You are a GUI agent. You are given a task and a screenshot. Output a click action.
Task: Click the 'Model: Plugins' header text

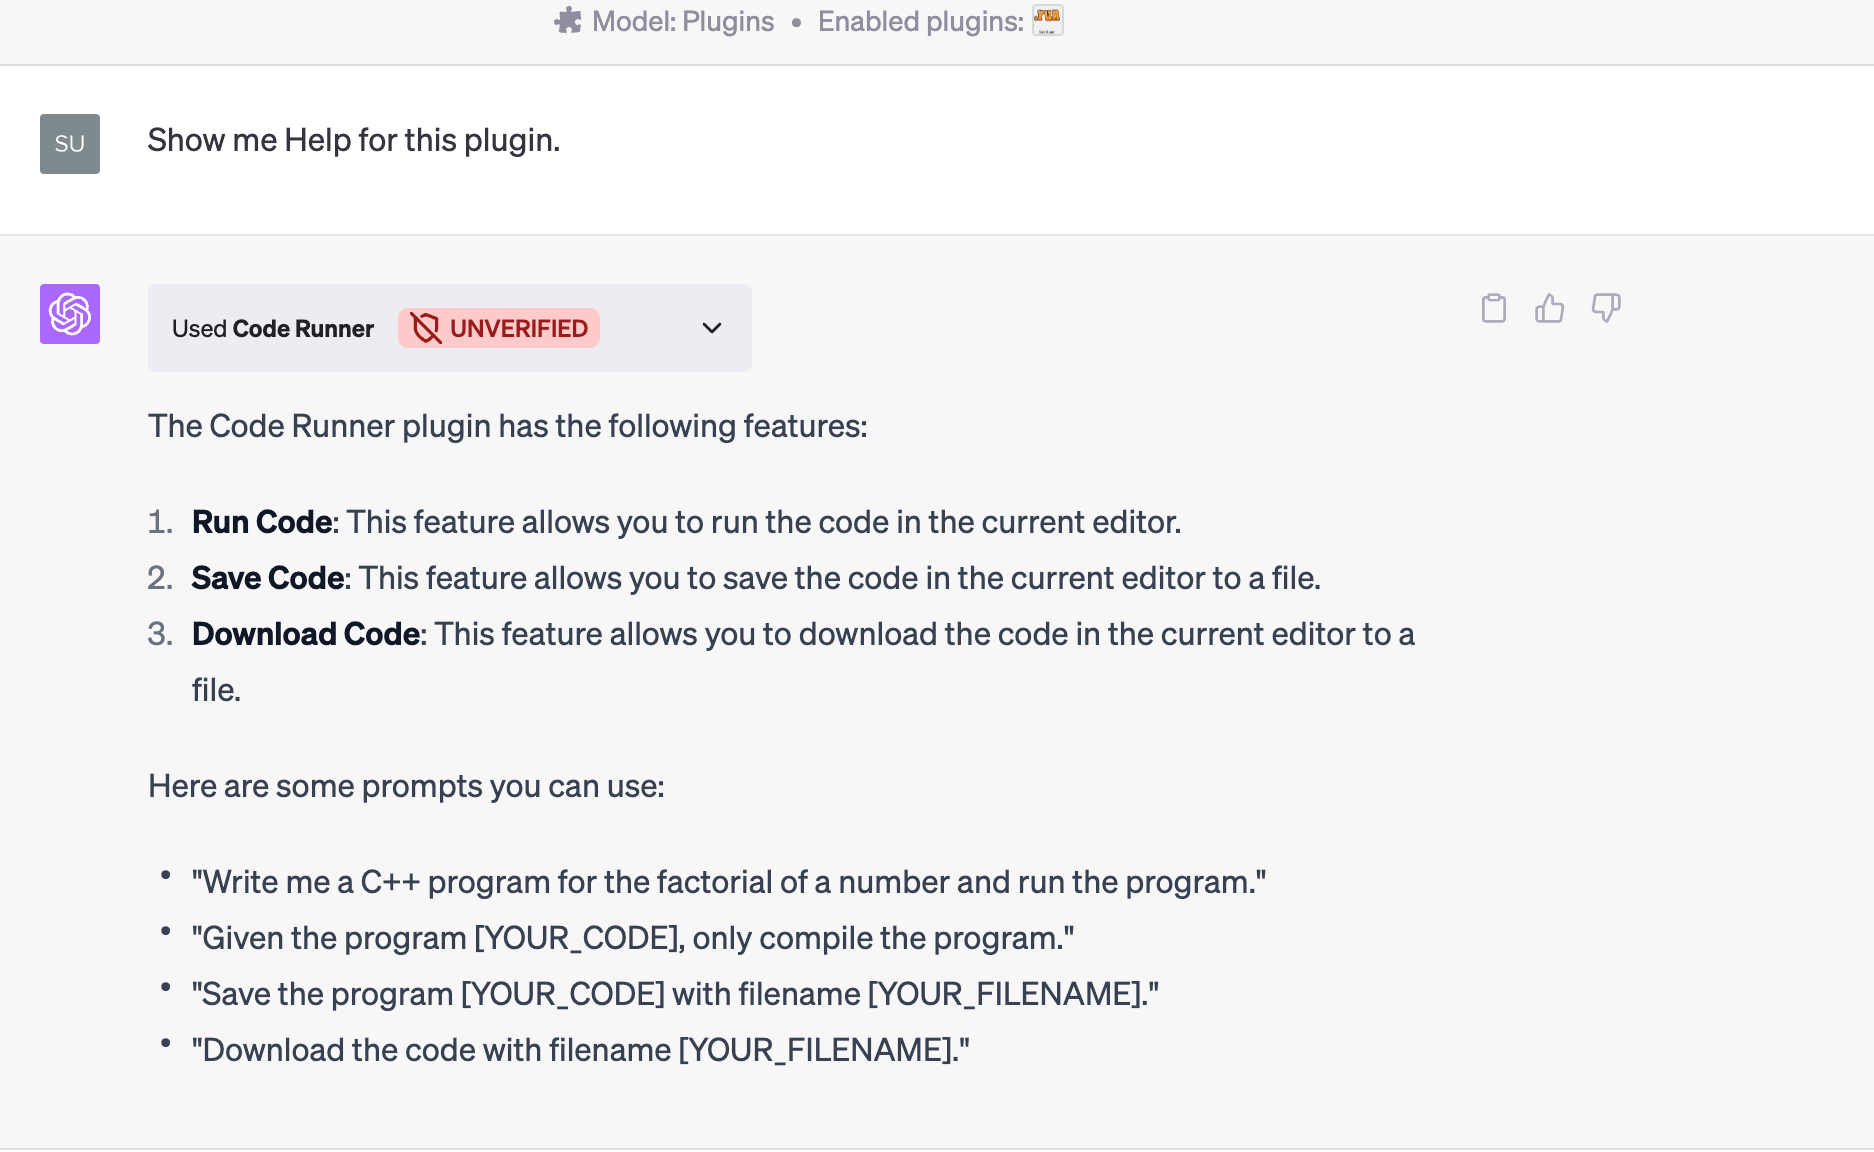tap(683, 21)
